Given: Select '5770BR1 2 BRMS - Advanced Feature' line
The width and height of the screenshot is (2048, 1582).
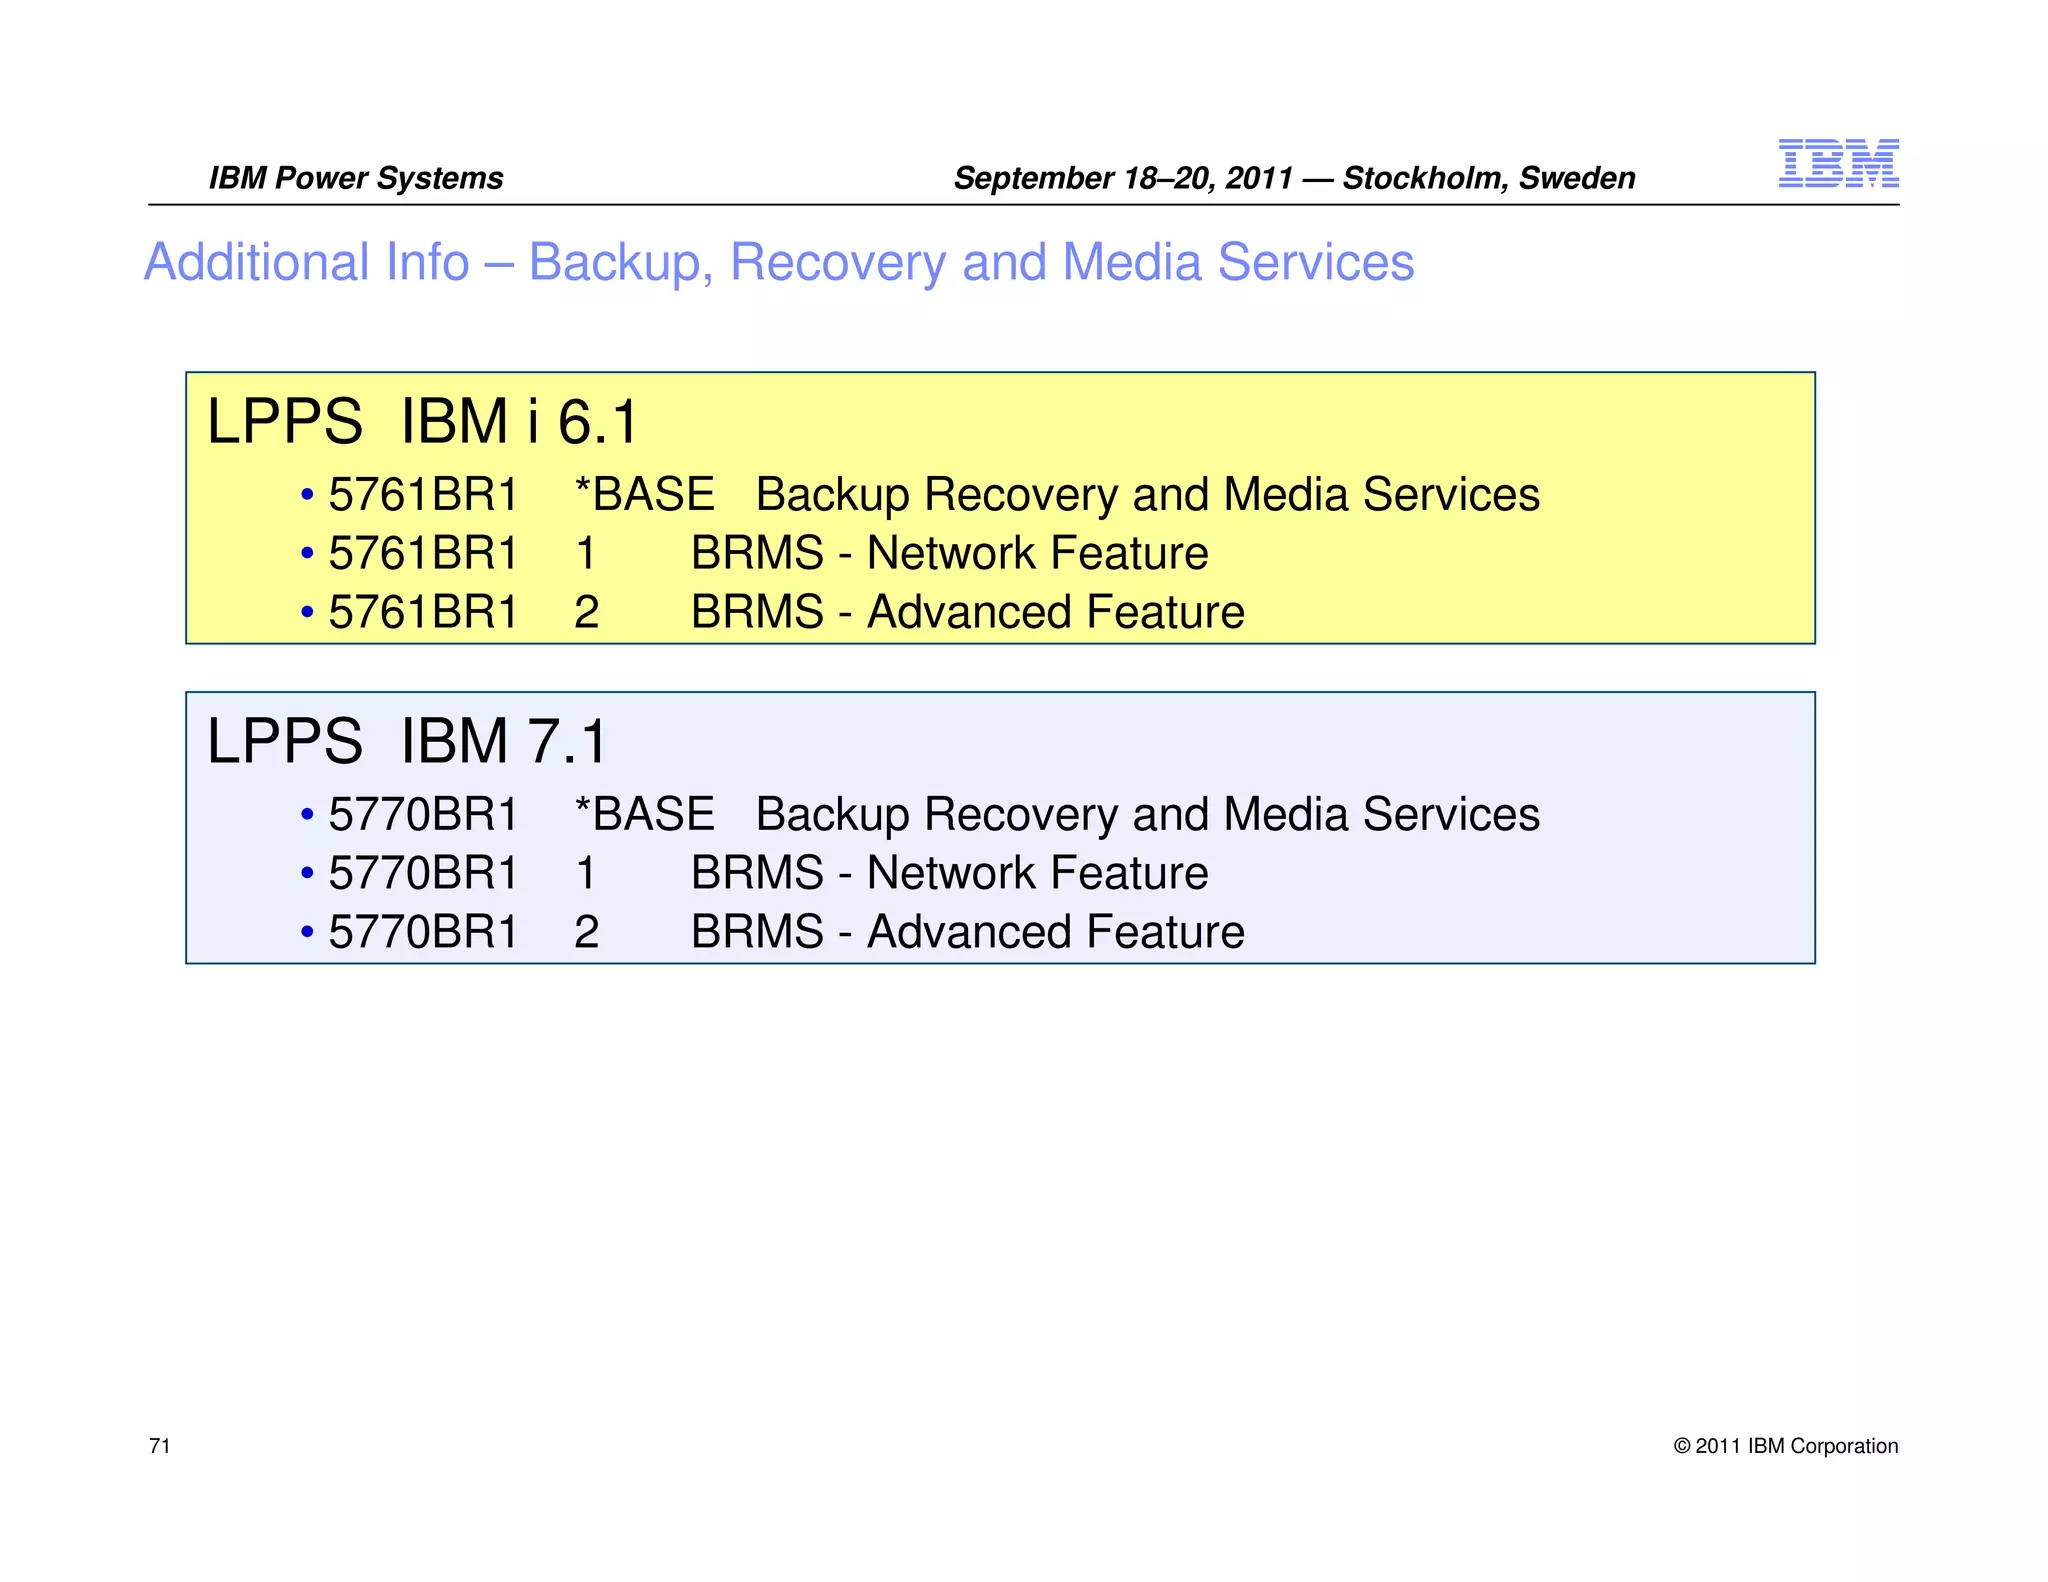Looking at the screenshot, I should coord(772,932).
